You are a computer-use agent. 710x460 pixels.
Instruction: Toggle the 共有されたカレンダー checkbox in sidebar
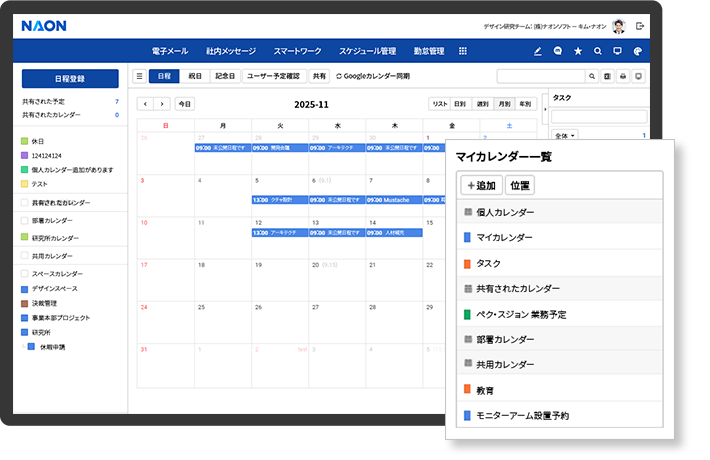25,202
